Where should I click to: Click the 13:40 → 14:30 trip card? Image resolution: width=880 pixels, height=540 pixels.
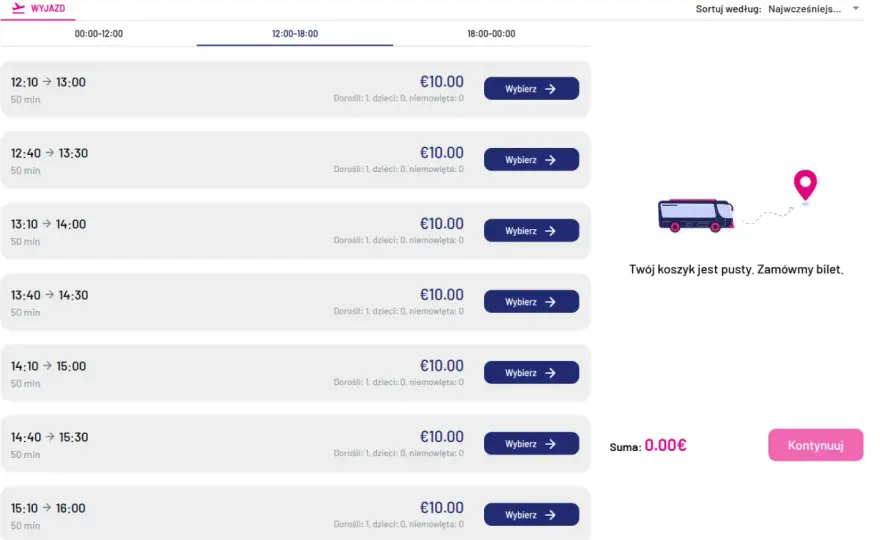click(x=296, y=302)
